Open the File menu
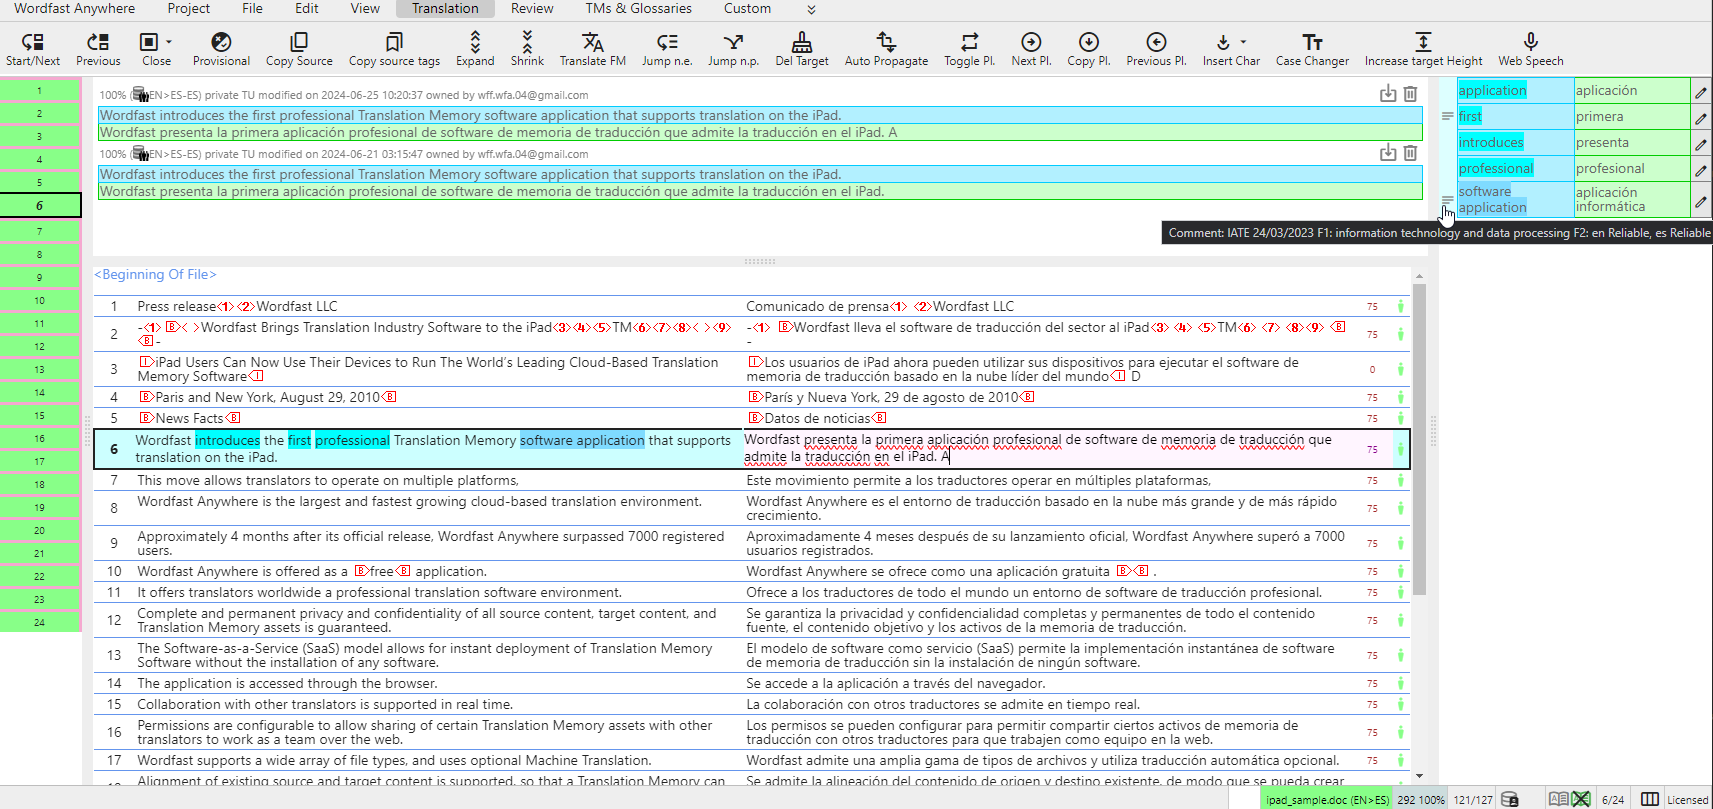 pos(252,8)
